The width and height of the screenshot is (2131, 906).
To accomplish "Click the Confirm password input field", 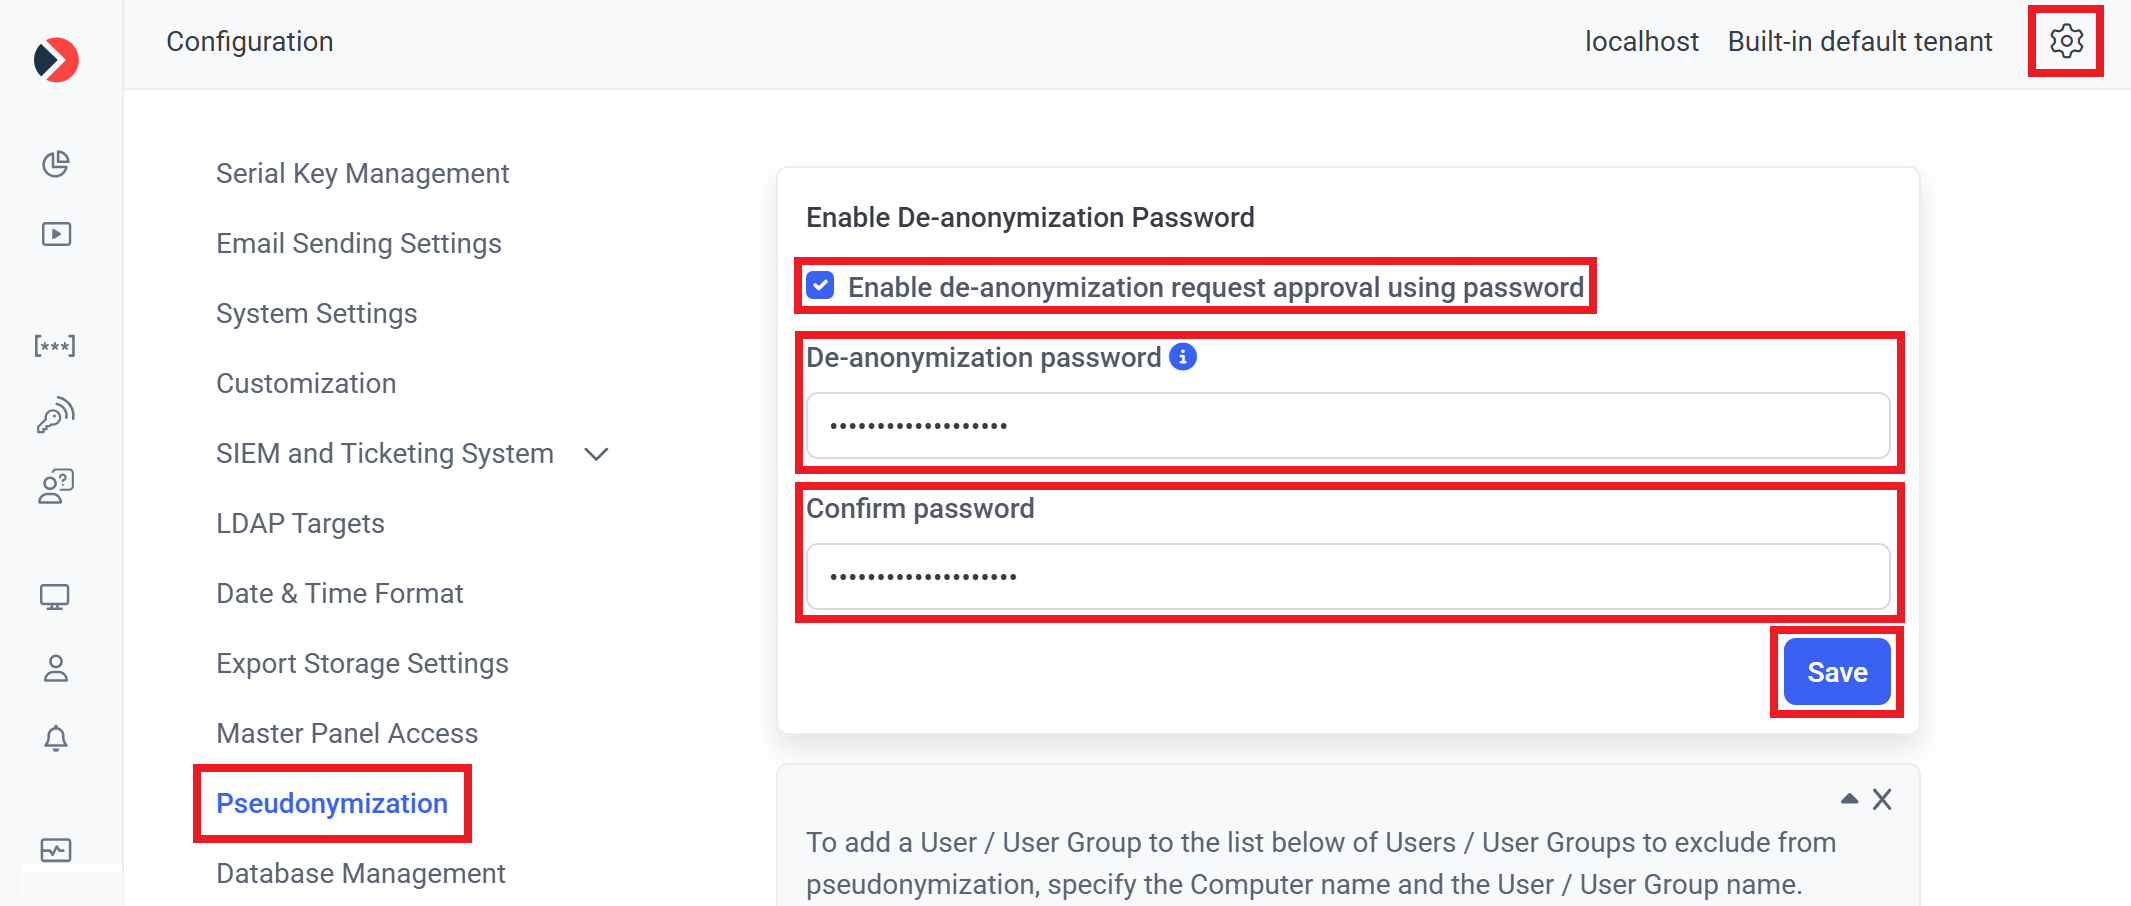I will (x=1348, y=576).
